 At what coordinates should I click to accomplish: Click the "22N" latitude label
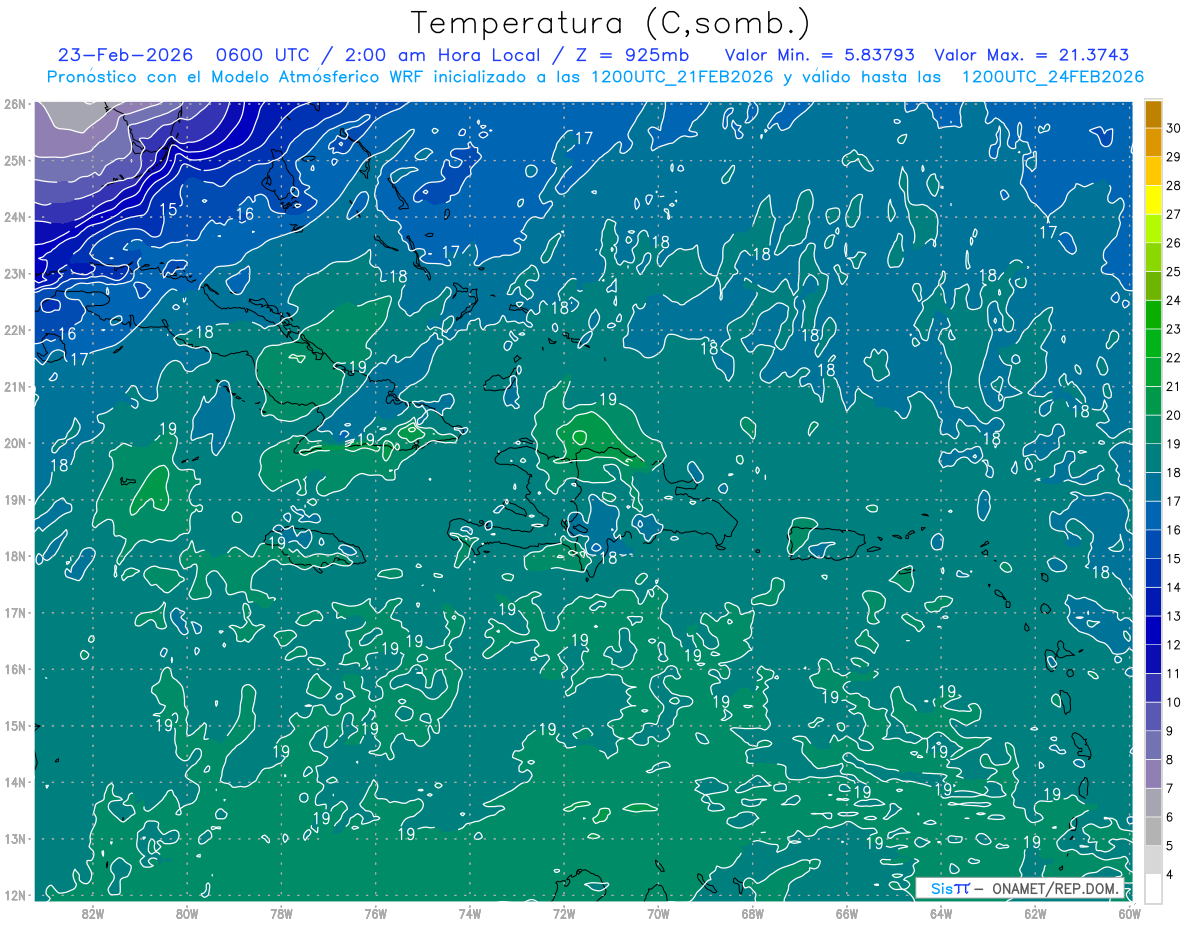[15, 330]
